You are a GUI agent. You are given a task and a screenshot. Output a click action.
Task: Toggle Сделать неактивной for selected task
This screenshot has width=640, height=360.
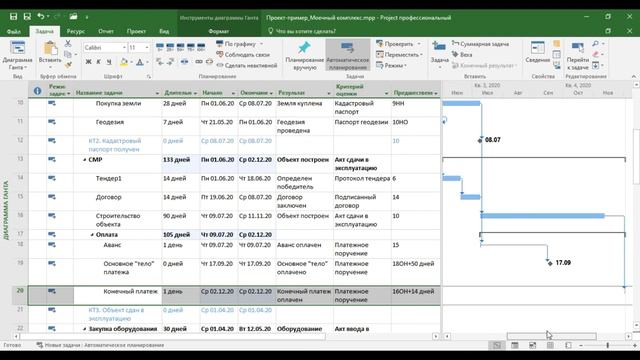click(247, 65)
